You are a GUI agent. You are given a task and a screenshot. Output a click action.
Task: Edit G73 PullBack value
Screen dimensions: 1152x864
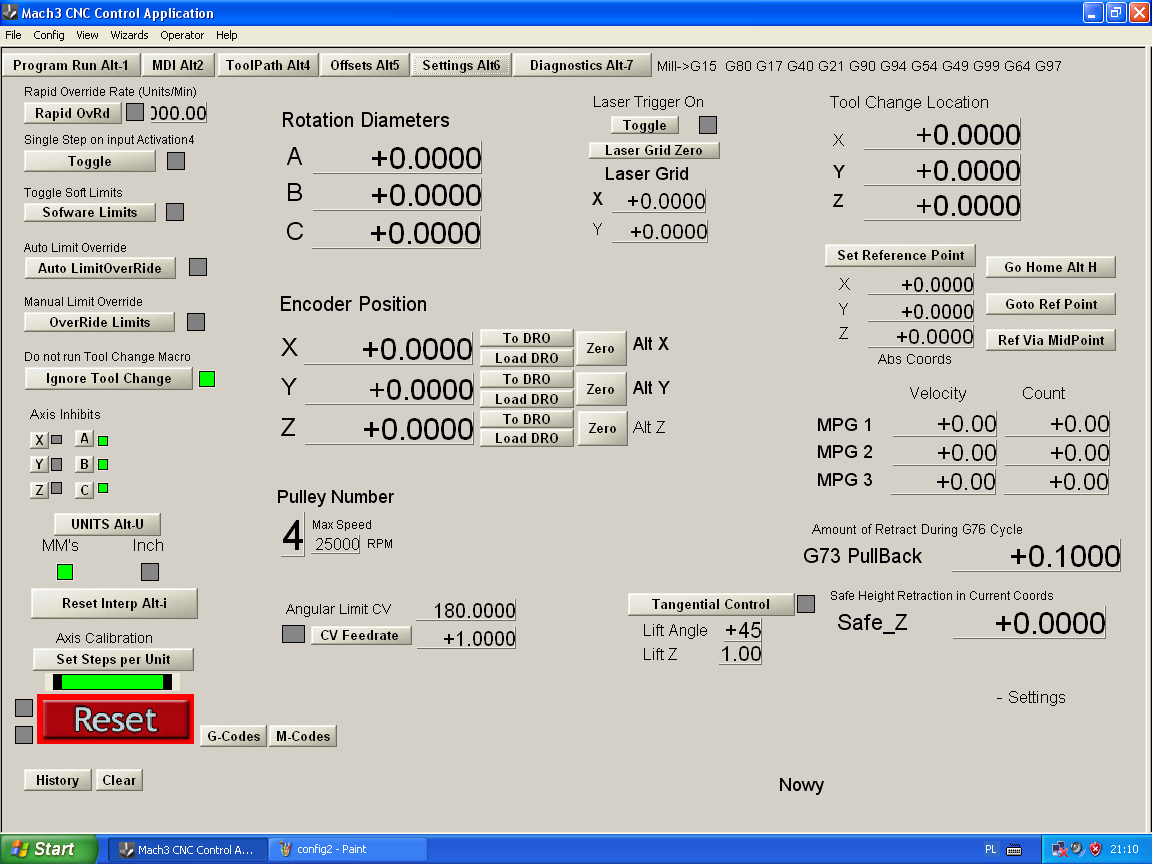tap(1037, 556)
